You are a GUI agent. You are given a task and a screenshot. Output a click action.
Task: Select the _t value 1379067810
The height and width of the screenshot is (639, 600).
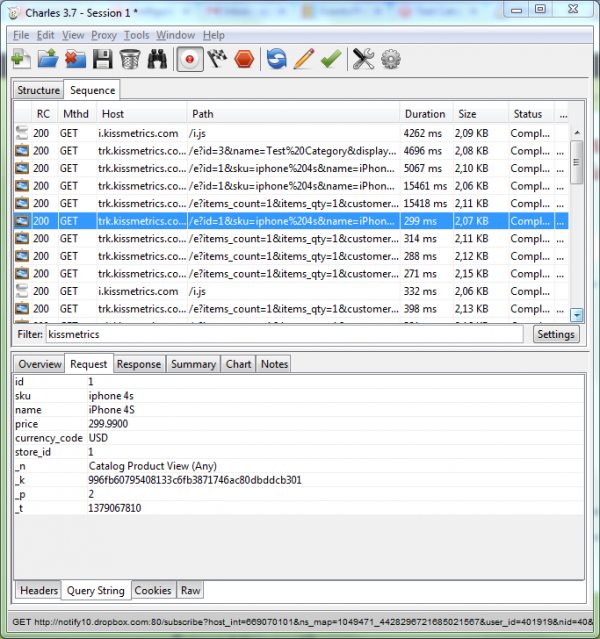coord(115,508)
